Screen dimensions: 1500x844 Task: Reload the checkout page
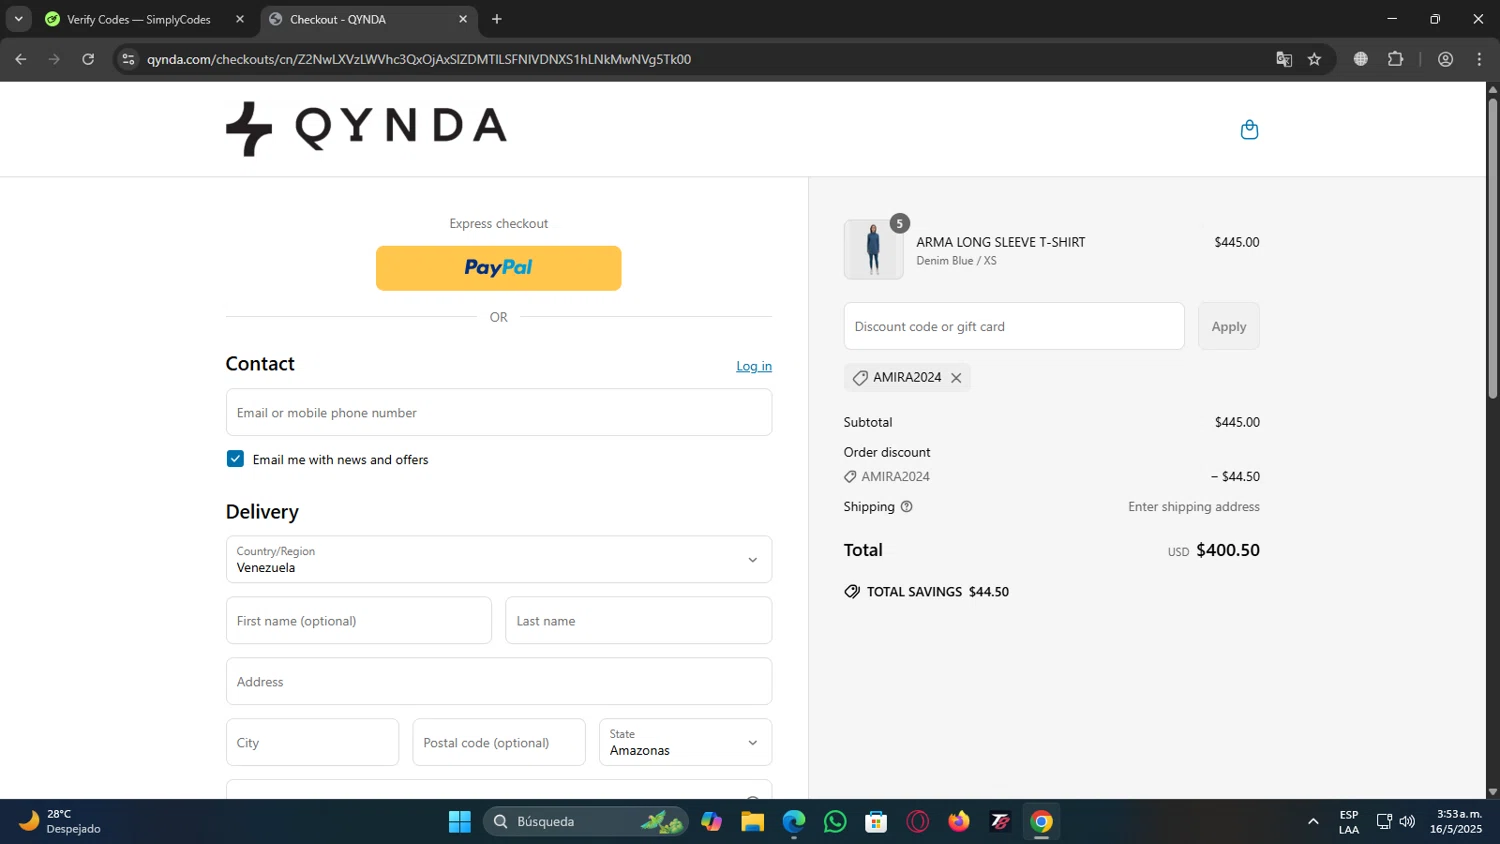click(x=88, y=59)
